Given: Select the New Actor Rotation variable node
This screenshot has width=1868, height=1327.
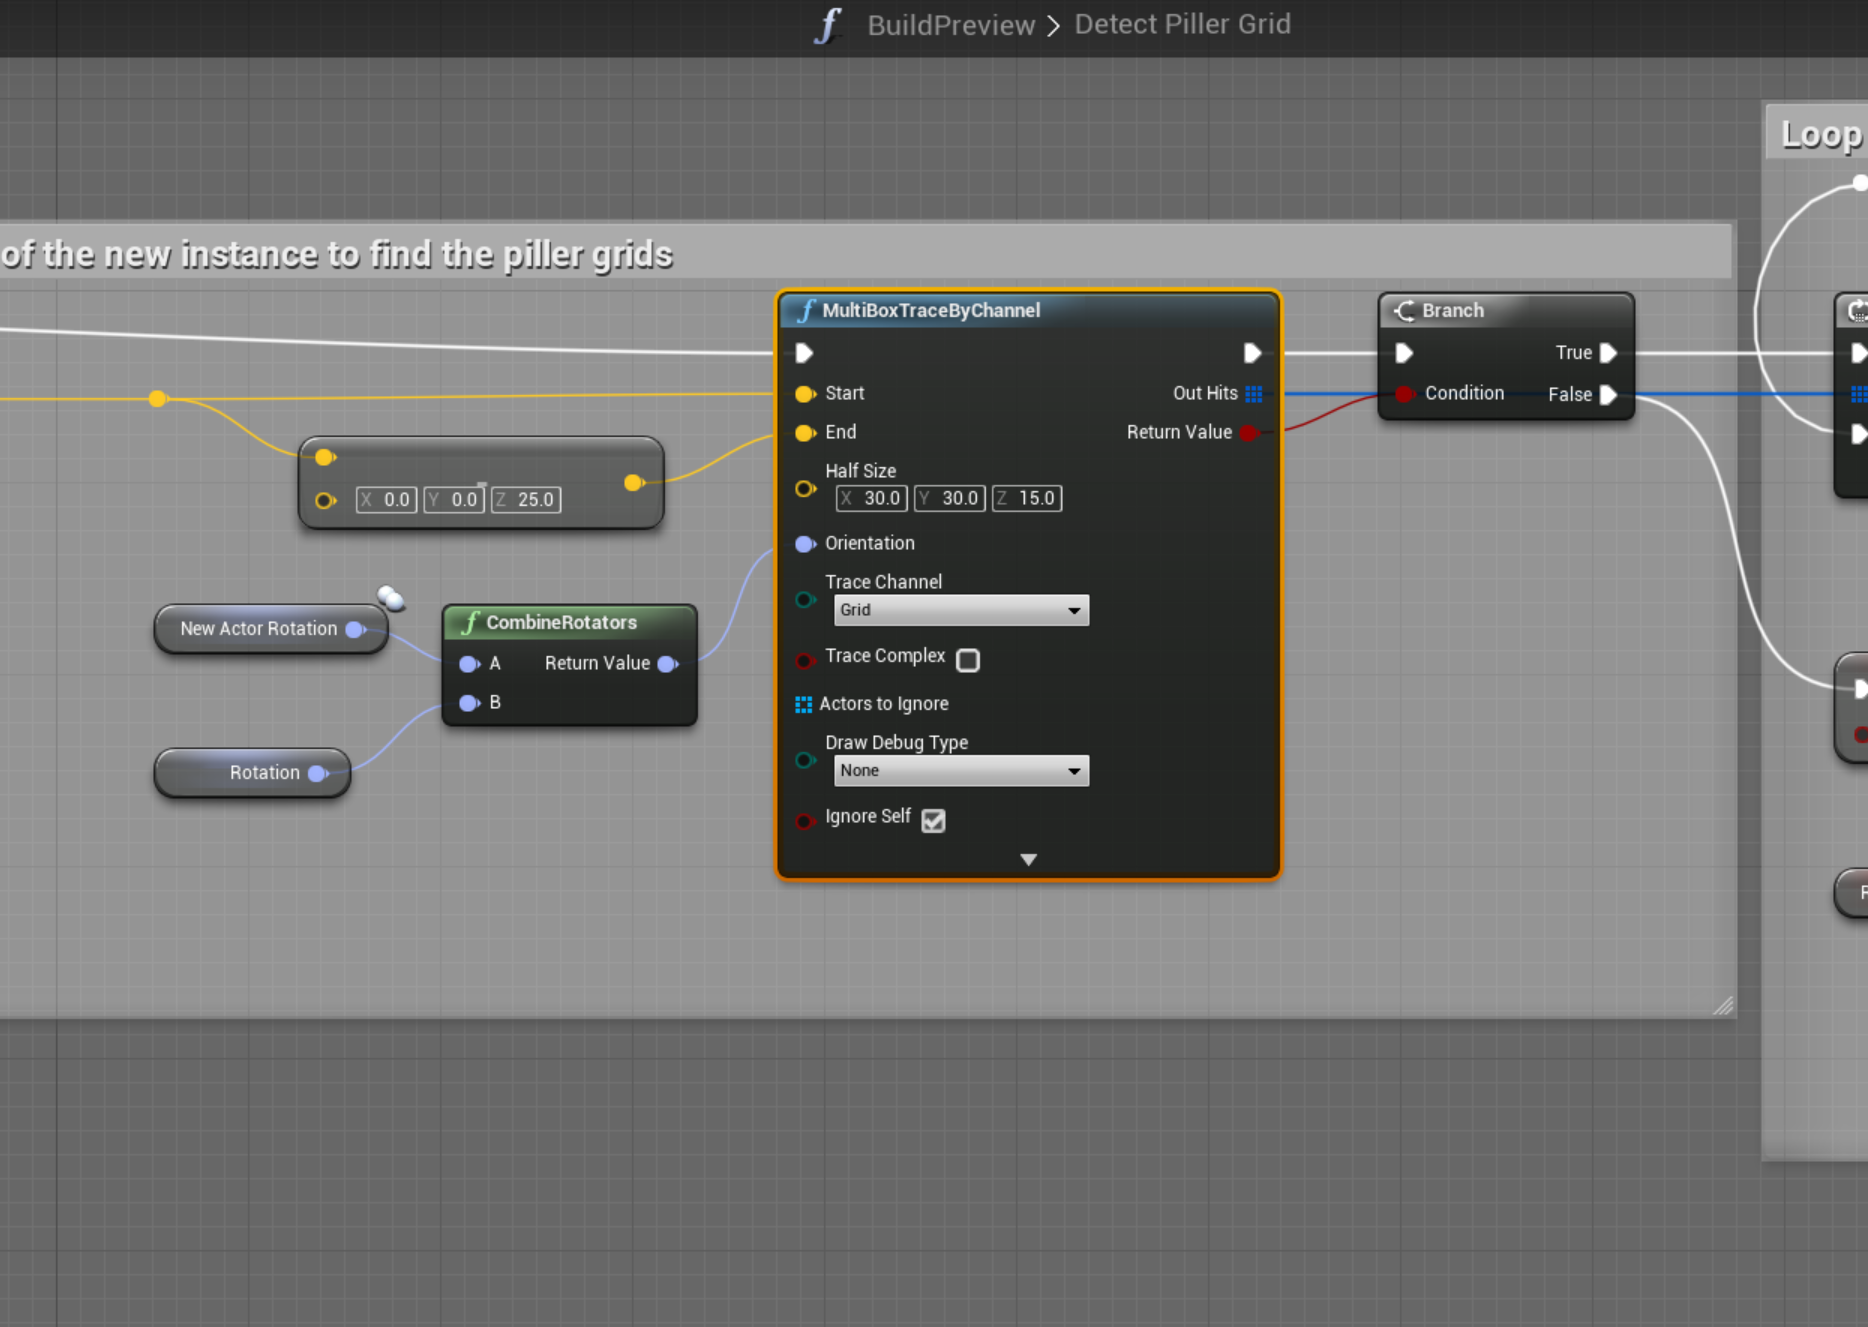Looking at the screenshot, I should tap(258, 629).
